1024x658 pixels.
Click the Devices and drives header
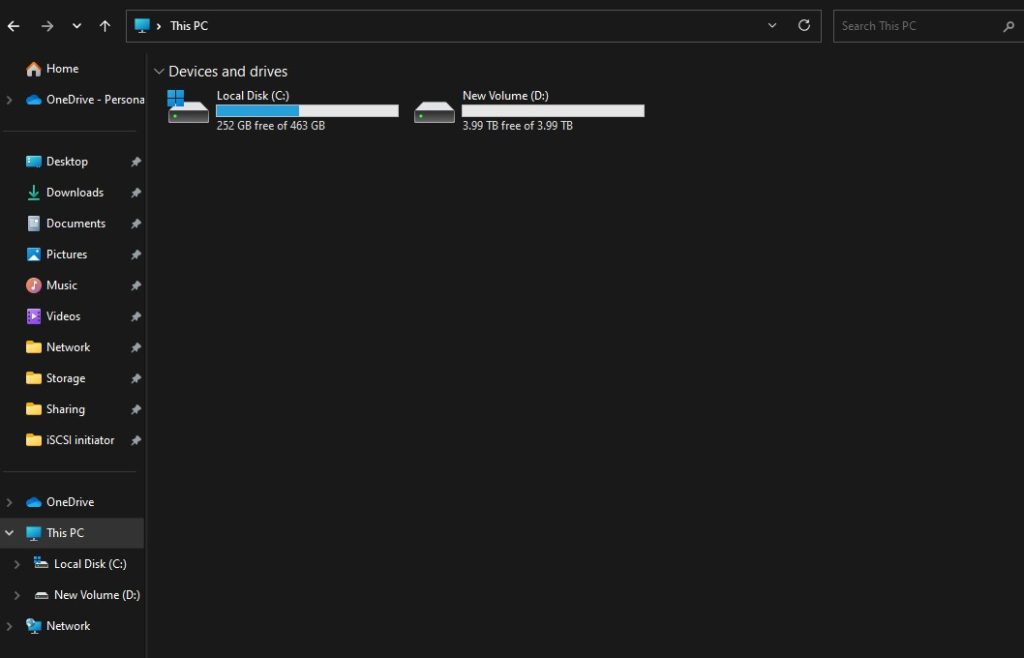(228, 71)
